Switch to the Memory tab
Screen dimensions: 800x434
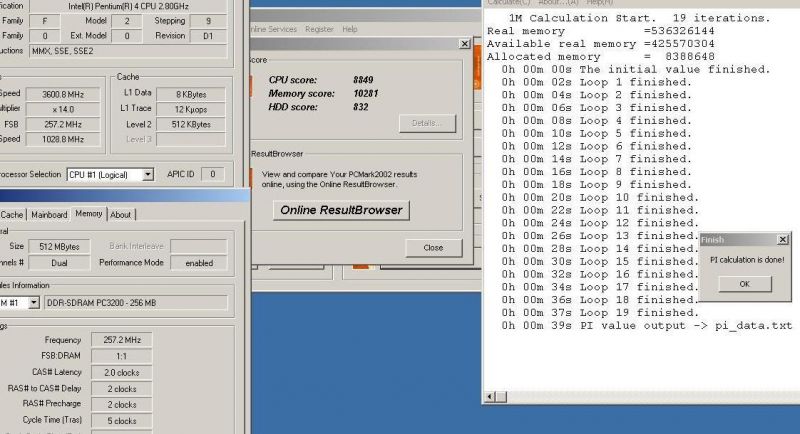click(89, 214)
